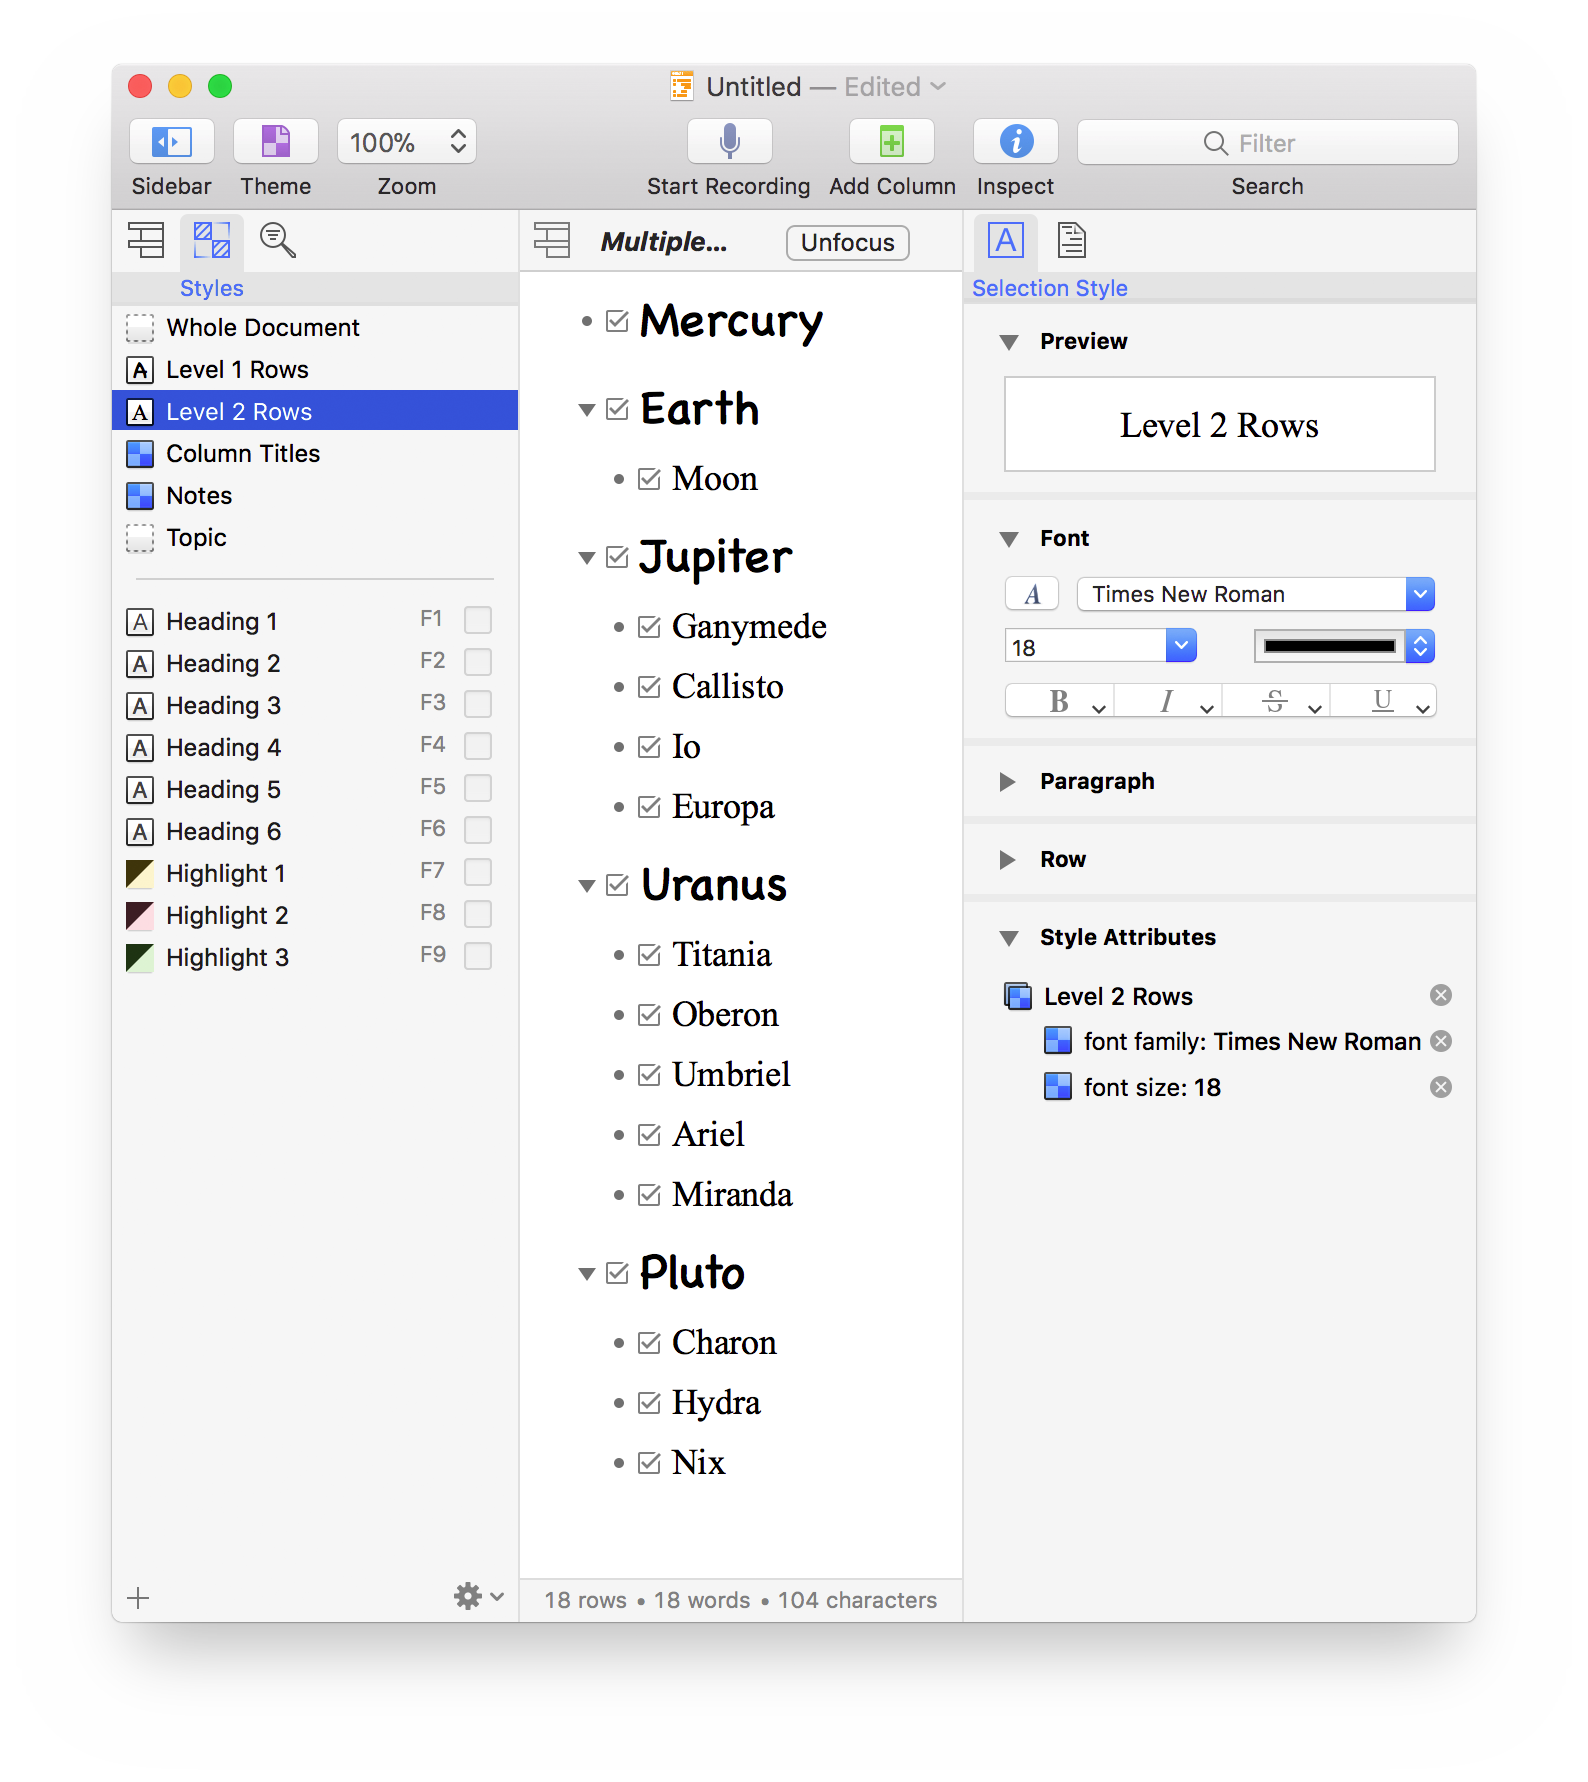The width and height of the screenshot is (1588, 1782).
Task: Click the Add Column icon
Action: (x=891, y=142)
